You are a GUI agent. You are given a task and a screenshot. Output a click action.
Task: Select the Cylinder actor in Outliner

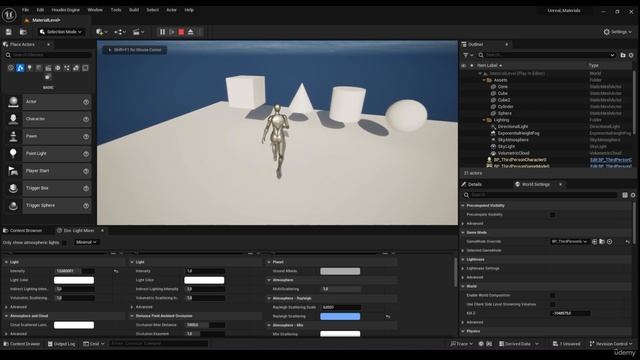[506, 107]
